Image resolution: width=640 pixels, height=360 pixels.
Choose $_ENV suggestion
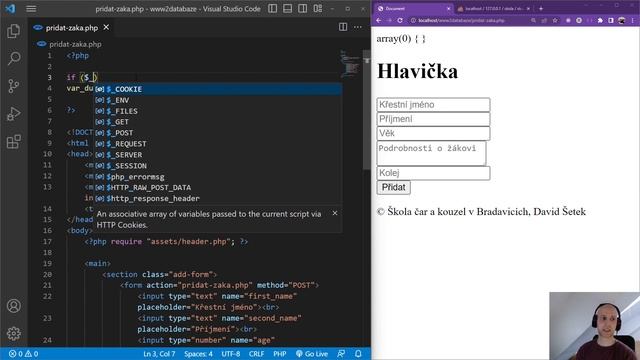pos(218,100)
